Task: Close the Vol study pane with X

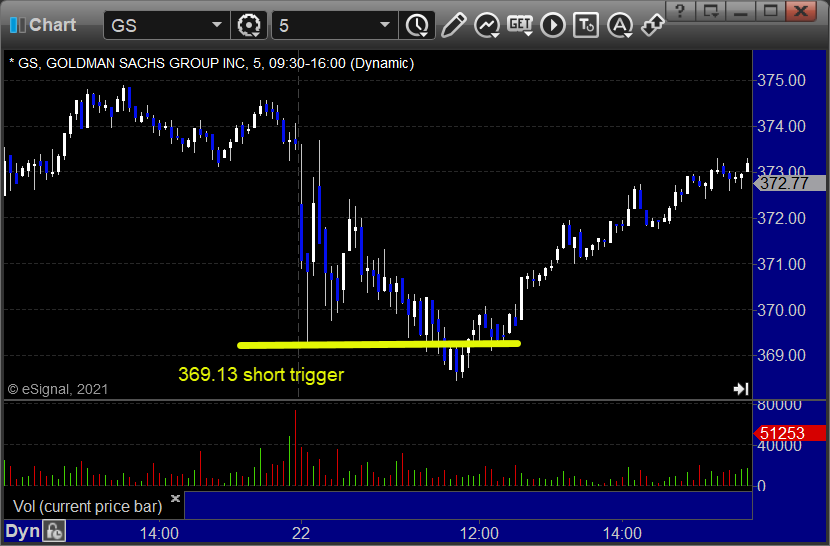Action: pyautogui.click(x=175, y=498)
